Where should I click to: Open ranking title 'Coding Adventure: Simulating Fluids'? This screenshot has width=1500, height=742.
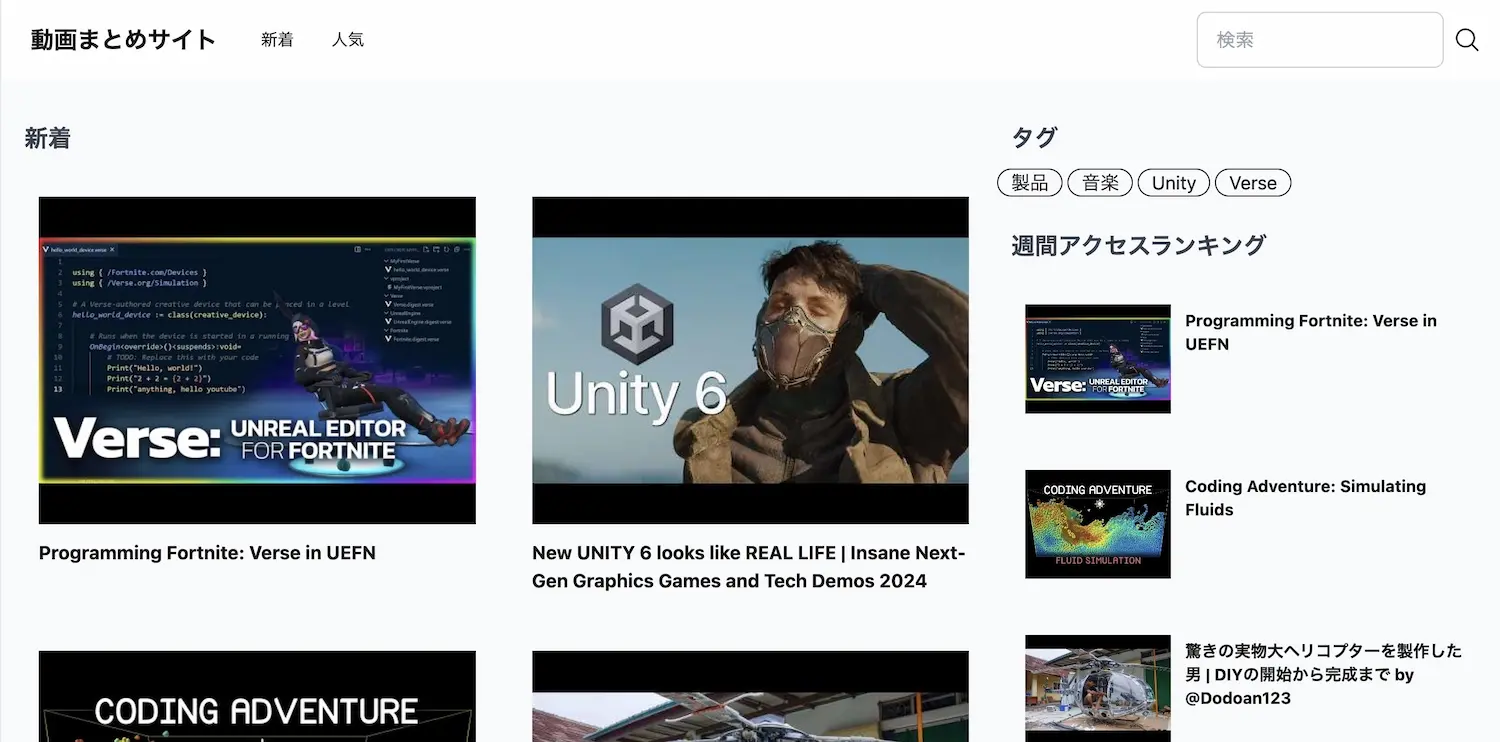tap(1305, 498)
